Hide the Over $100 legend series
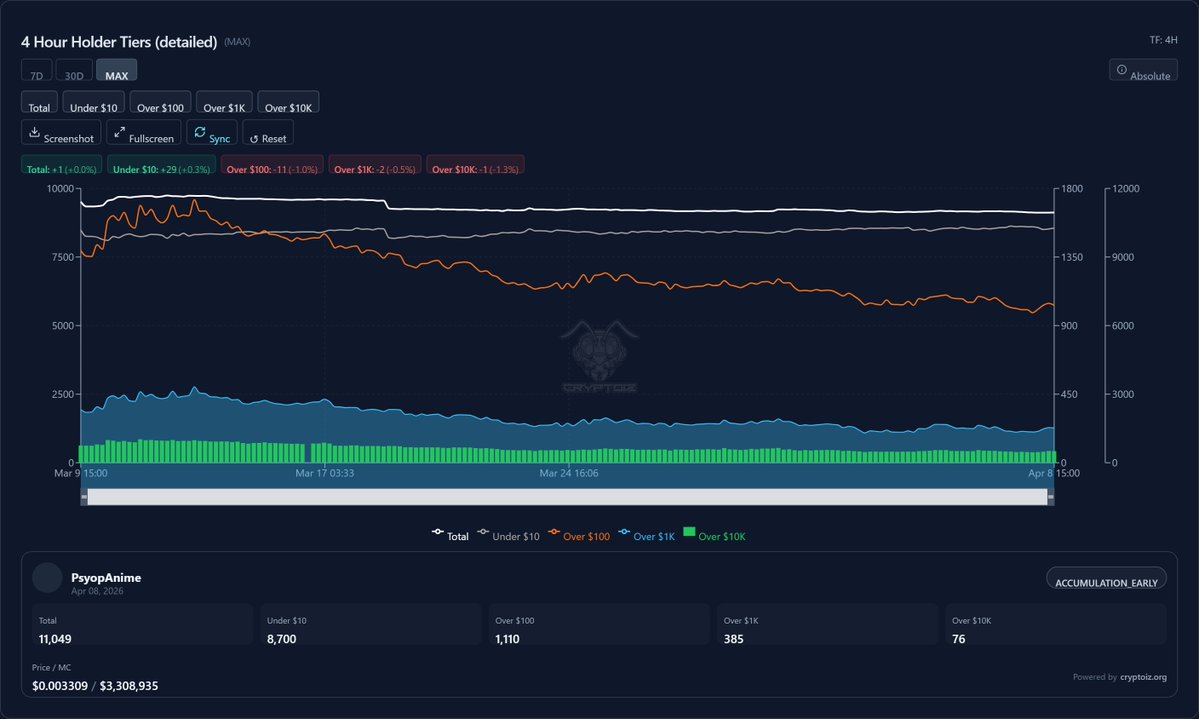The height and width of the screenshot is (719, 1199). click(x=586, y=537)
